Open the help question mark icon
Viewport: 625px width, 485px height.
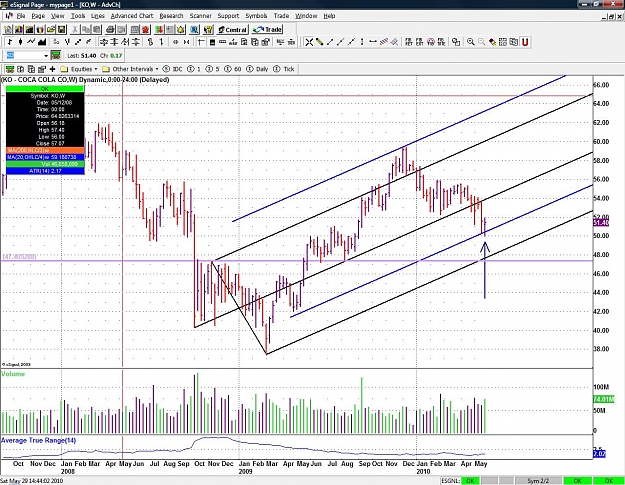tap(208, 29)
